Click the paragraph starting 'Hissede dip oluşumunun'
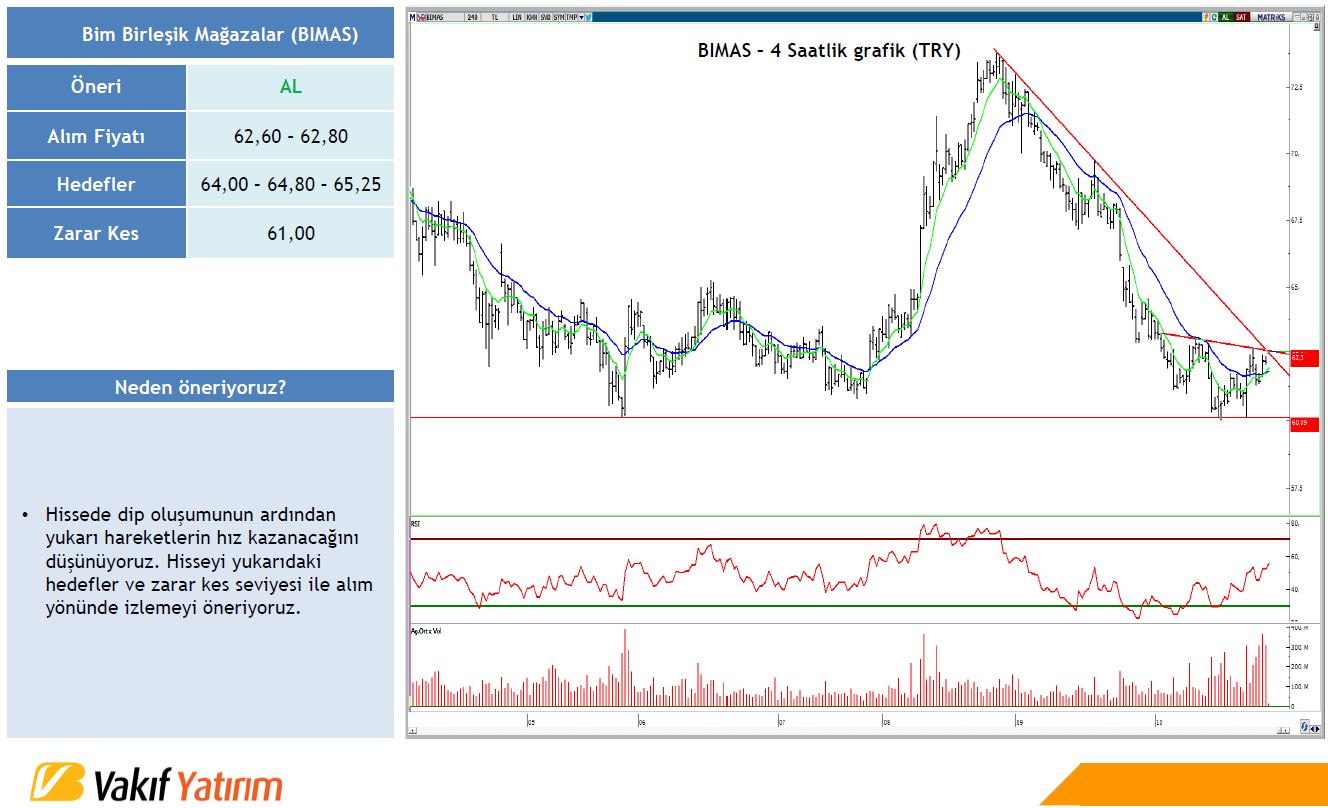Viewport: 1328px width, 808px height. (209, 561)
